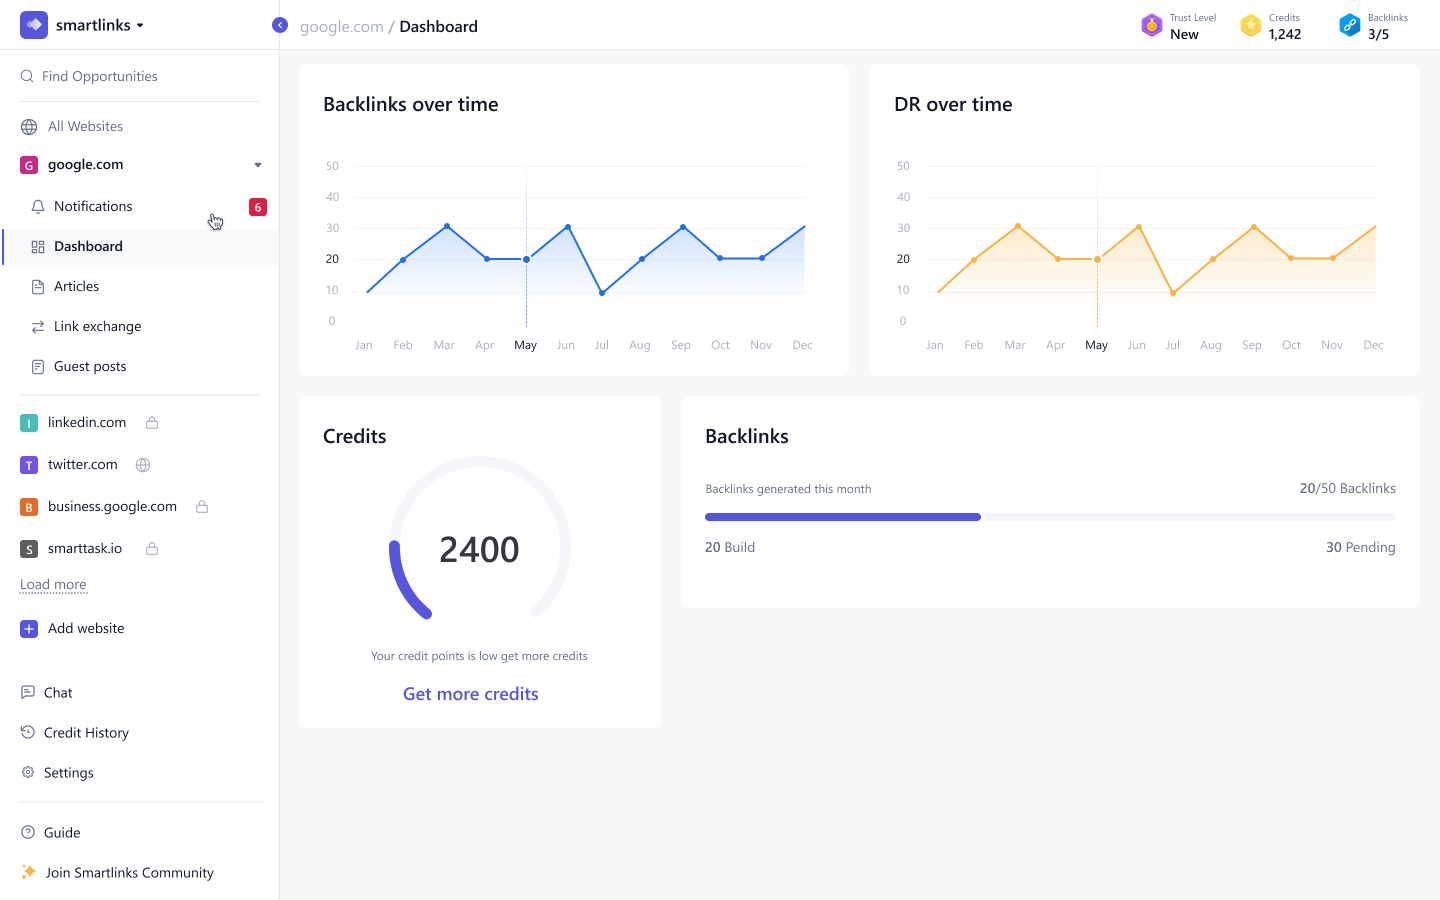Open Credit History
The image size is (1440, 900).
85,732
